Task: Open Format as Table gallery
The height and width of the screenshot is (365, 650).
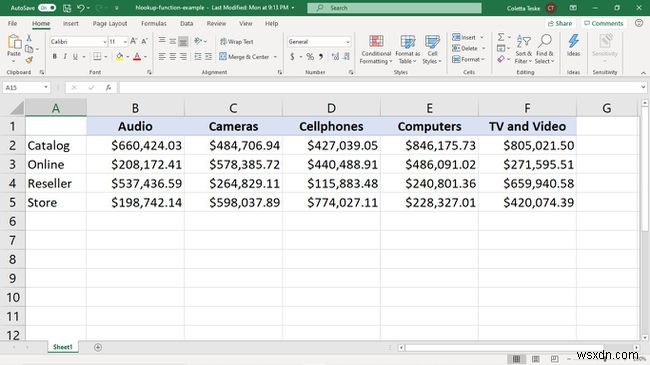Action: click(407, 49)
